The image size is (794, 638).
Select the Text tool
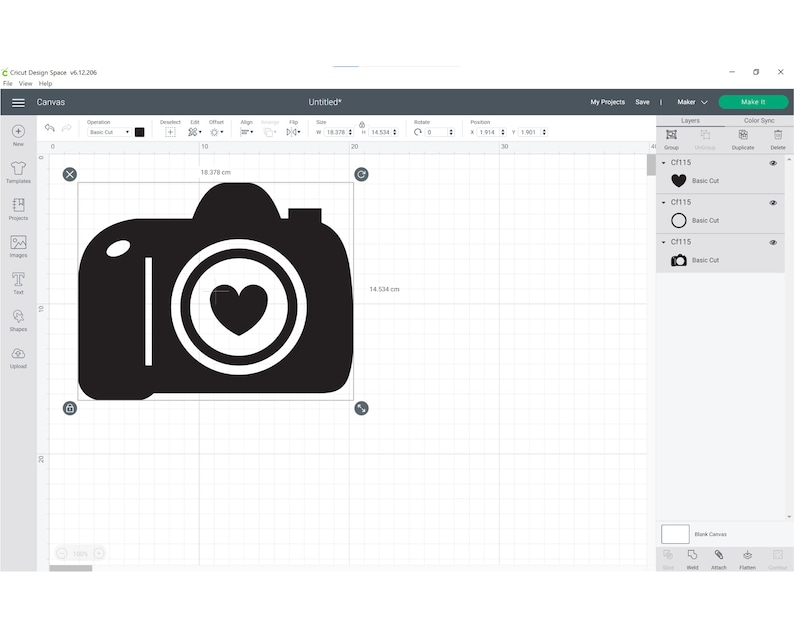(18, 282)
